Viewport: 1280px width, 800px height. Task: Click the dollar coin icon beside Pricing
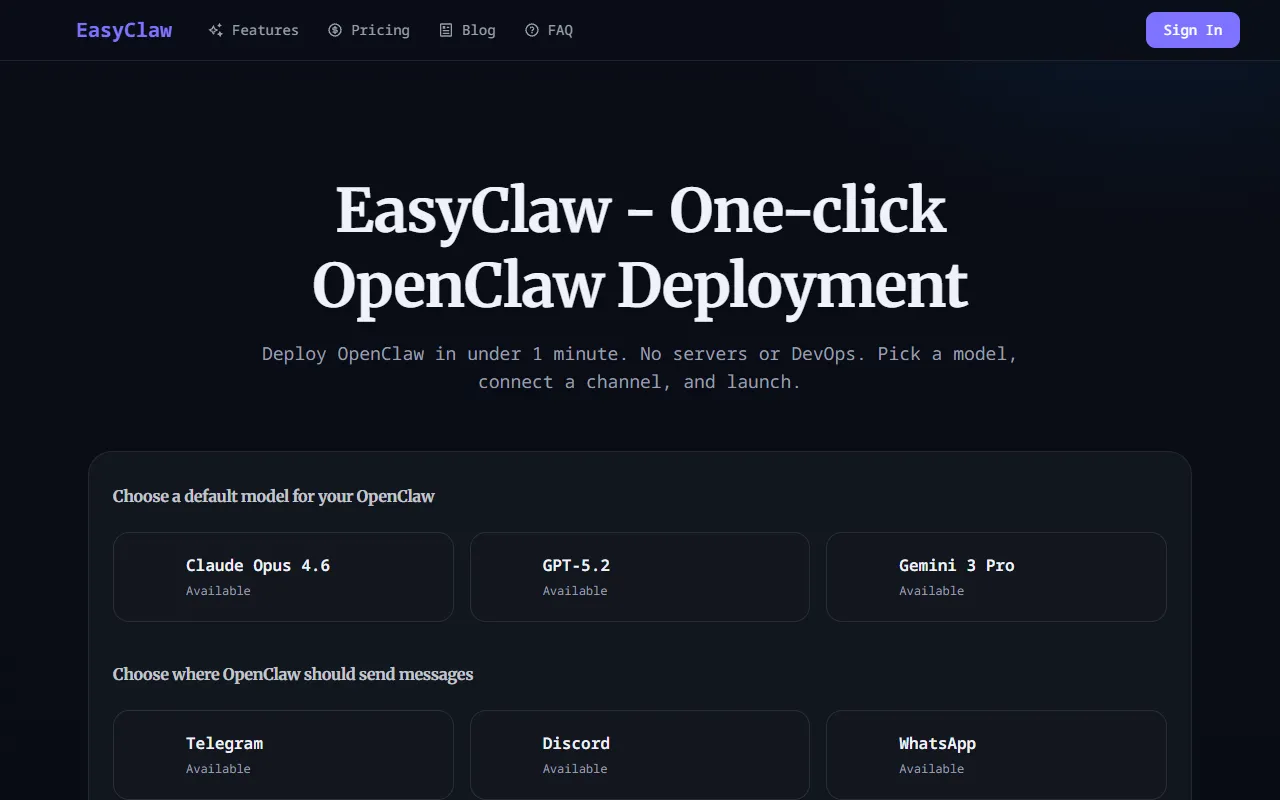pos(335,30)
